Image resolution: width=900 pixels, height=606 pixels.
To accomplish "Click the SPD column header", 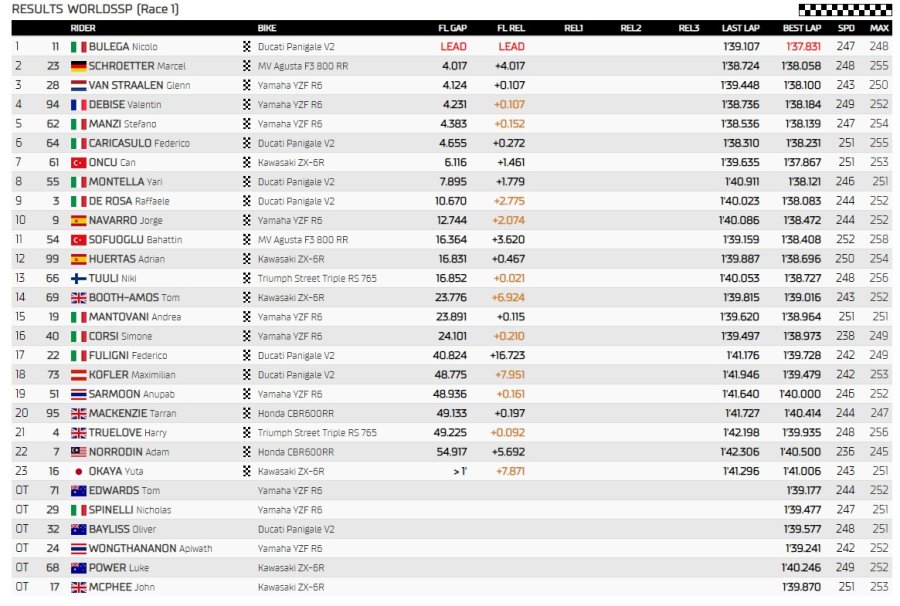I will [x=846, y=28].
